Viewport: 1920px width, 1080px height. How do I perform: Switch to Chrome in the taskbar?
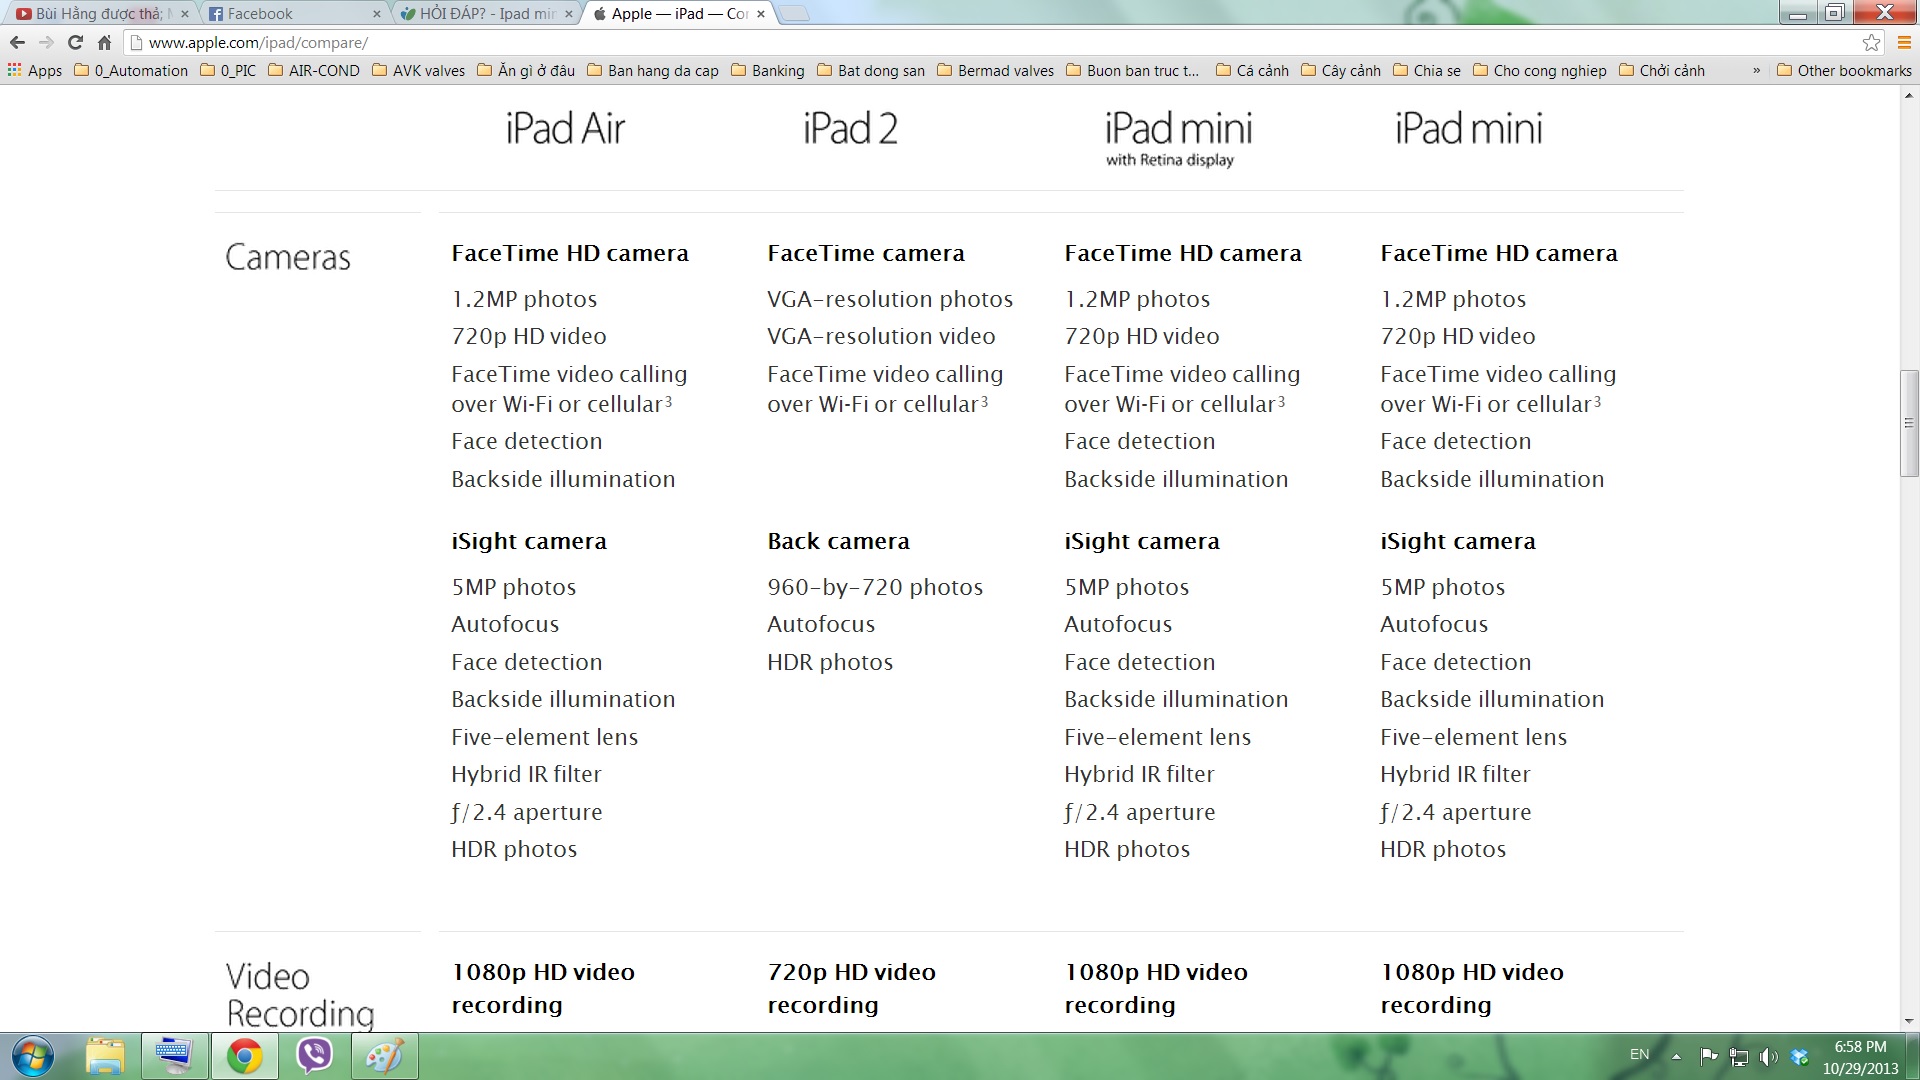pyautogui.click(x=244, y=1056)
